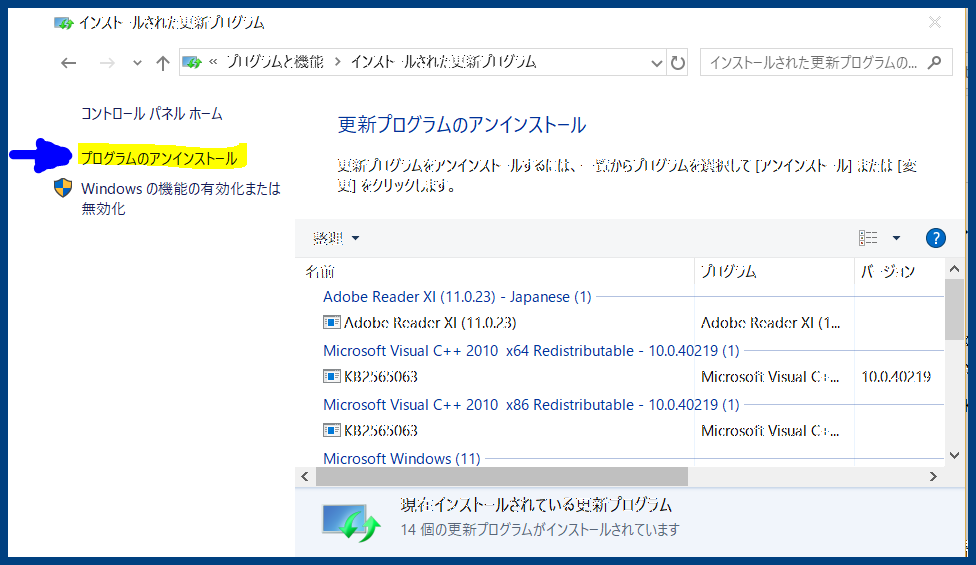Viewport: 976px width, 565px height.
Task: Select KB2565063 under the x86 Redistributable
Action: [x=380, y=431]
